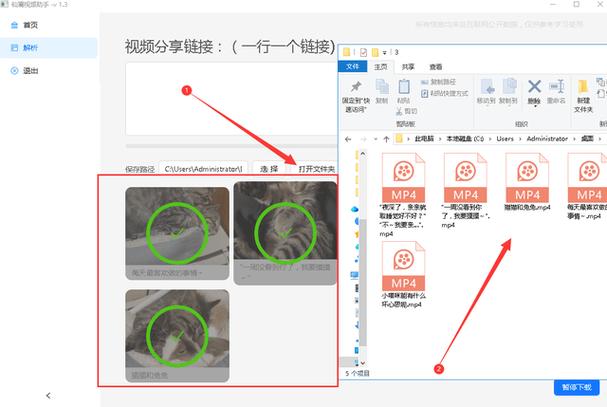Switch to the 主页 ribbon tab

(x=381, y=67)
